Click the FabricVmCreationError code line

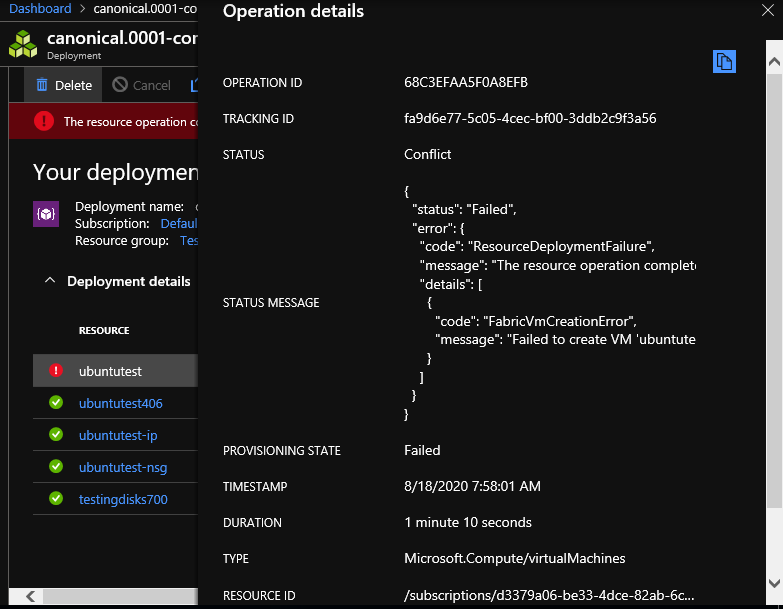tap(536, 321)
